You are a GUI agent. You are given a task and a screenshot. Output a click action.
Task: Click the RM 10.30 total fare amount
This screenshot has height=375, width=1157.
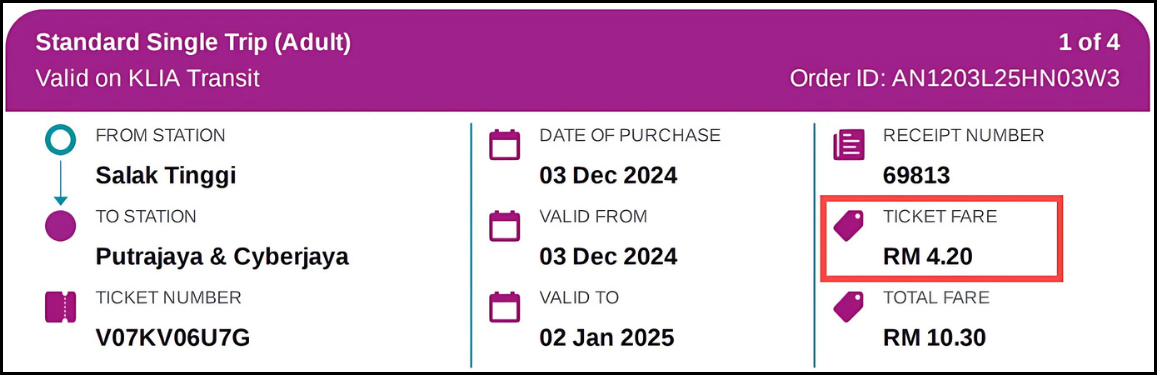point(934,338)
